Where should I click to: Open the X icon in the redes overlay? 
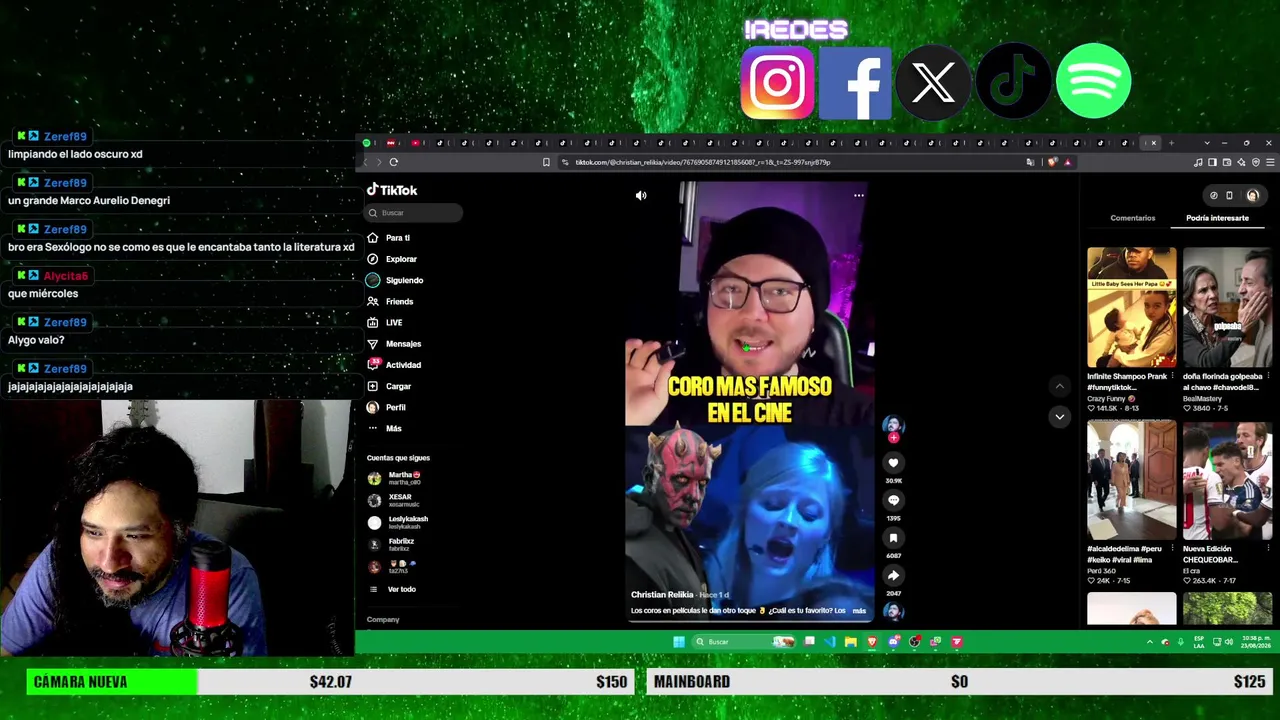coord(933,82)
